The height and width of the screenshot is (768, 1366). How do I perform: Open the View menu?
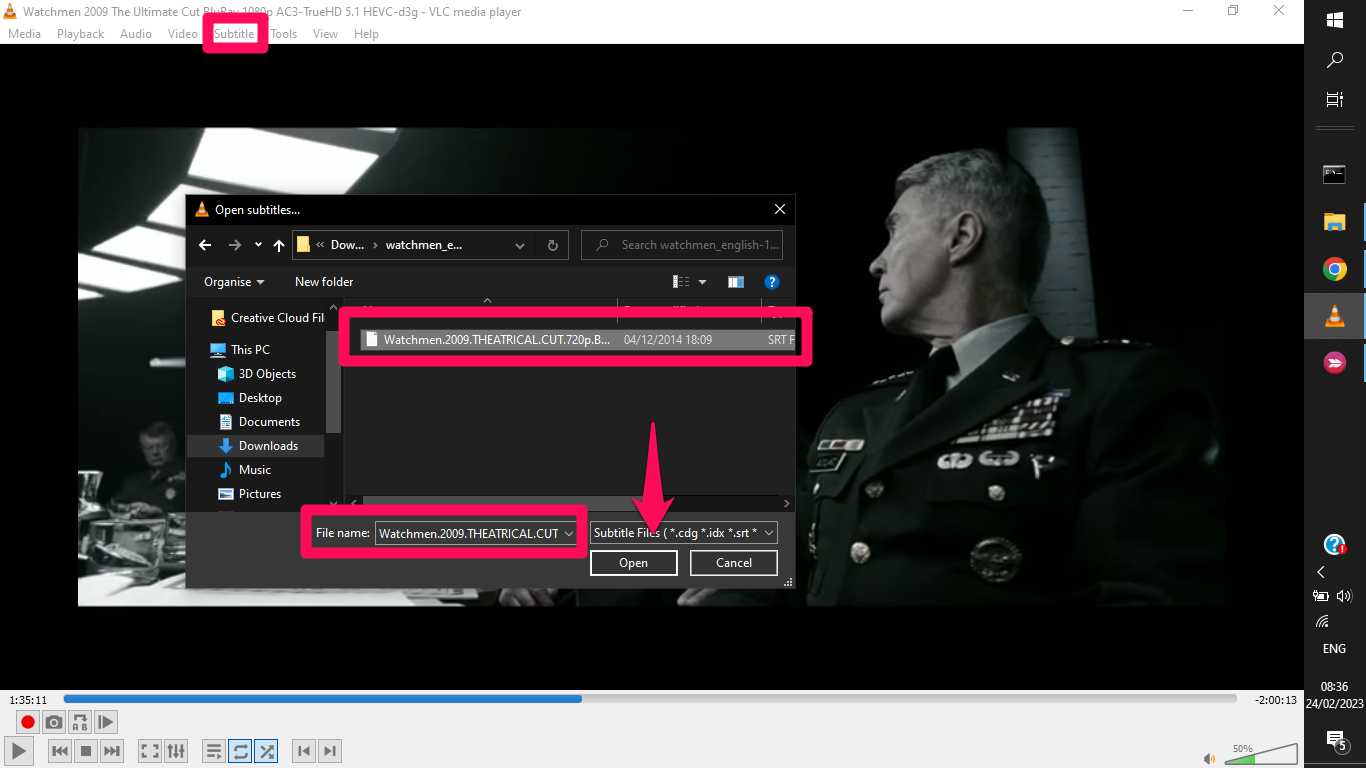[325, 33]
